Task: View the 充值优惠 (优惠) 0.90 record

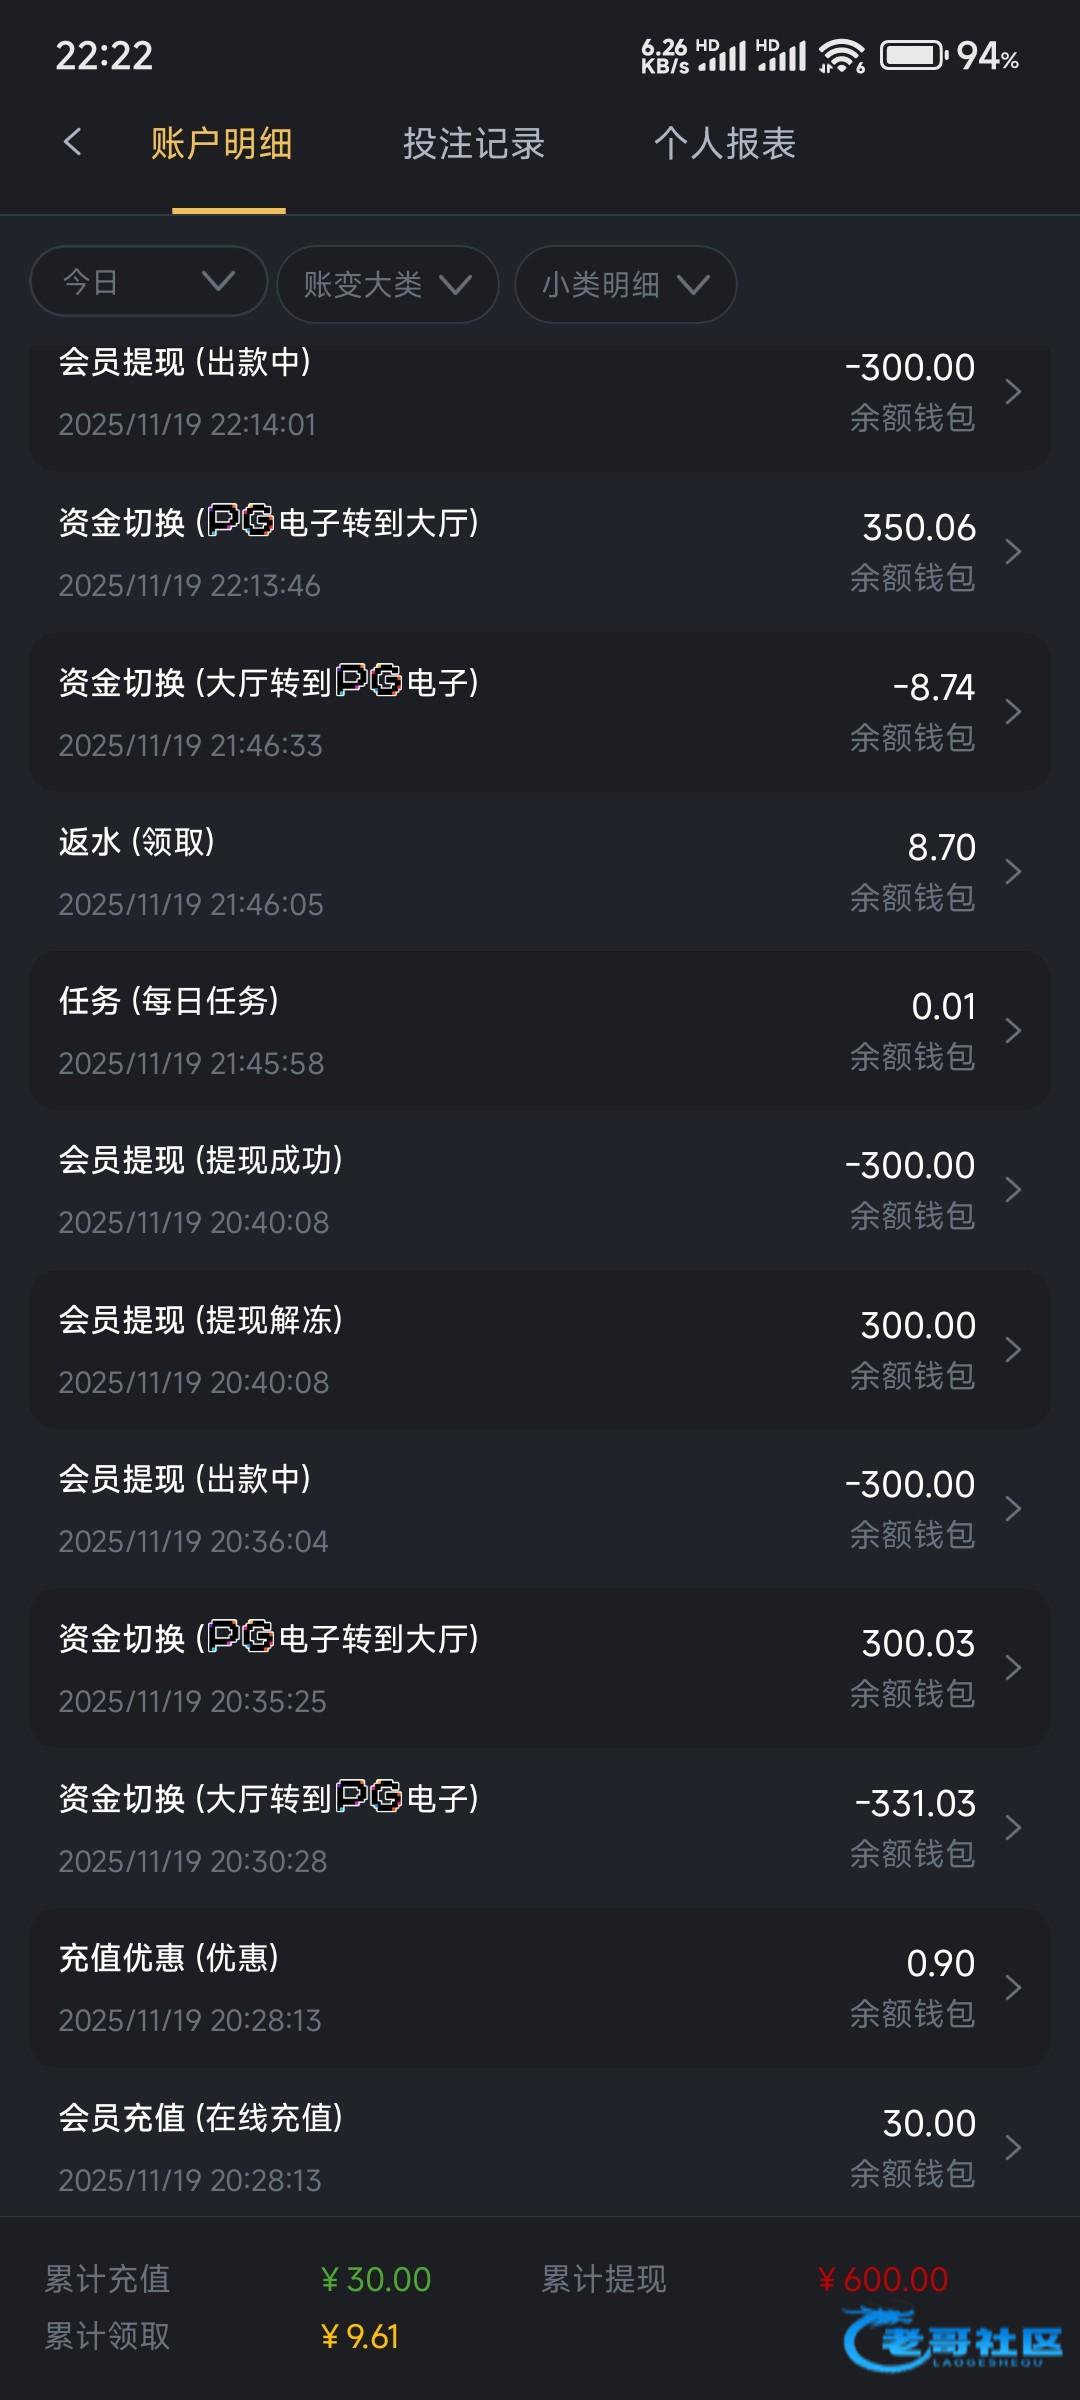Action: 540,1988
